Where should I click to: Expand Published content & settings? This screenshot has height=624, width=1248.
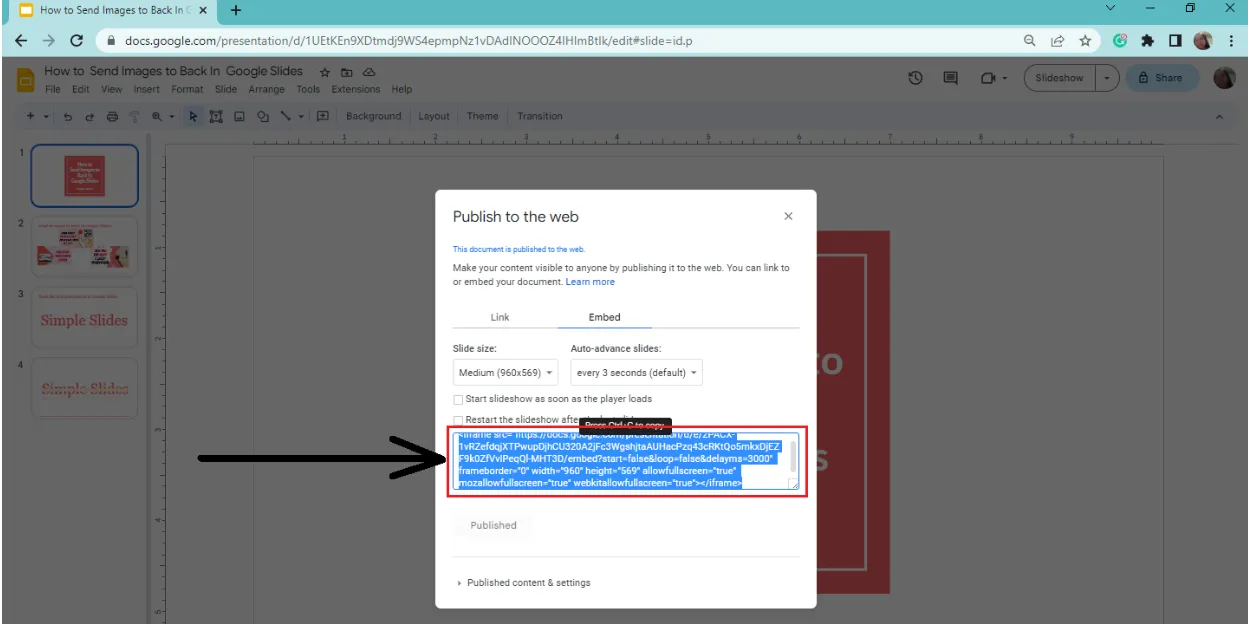(x=523, y=583)
